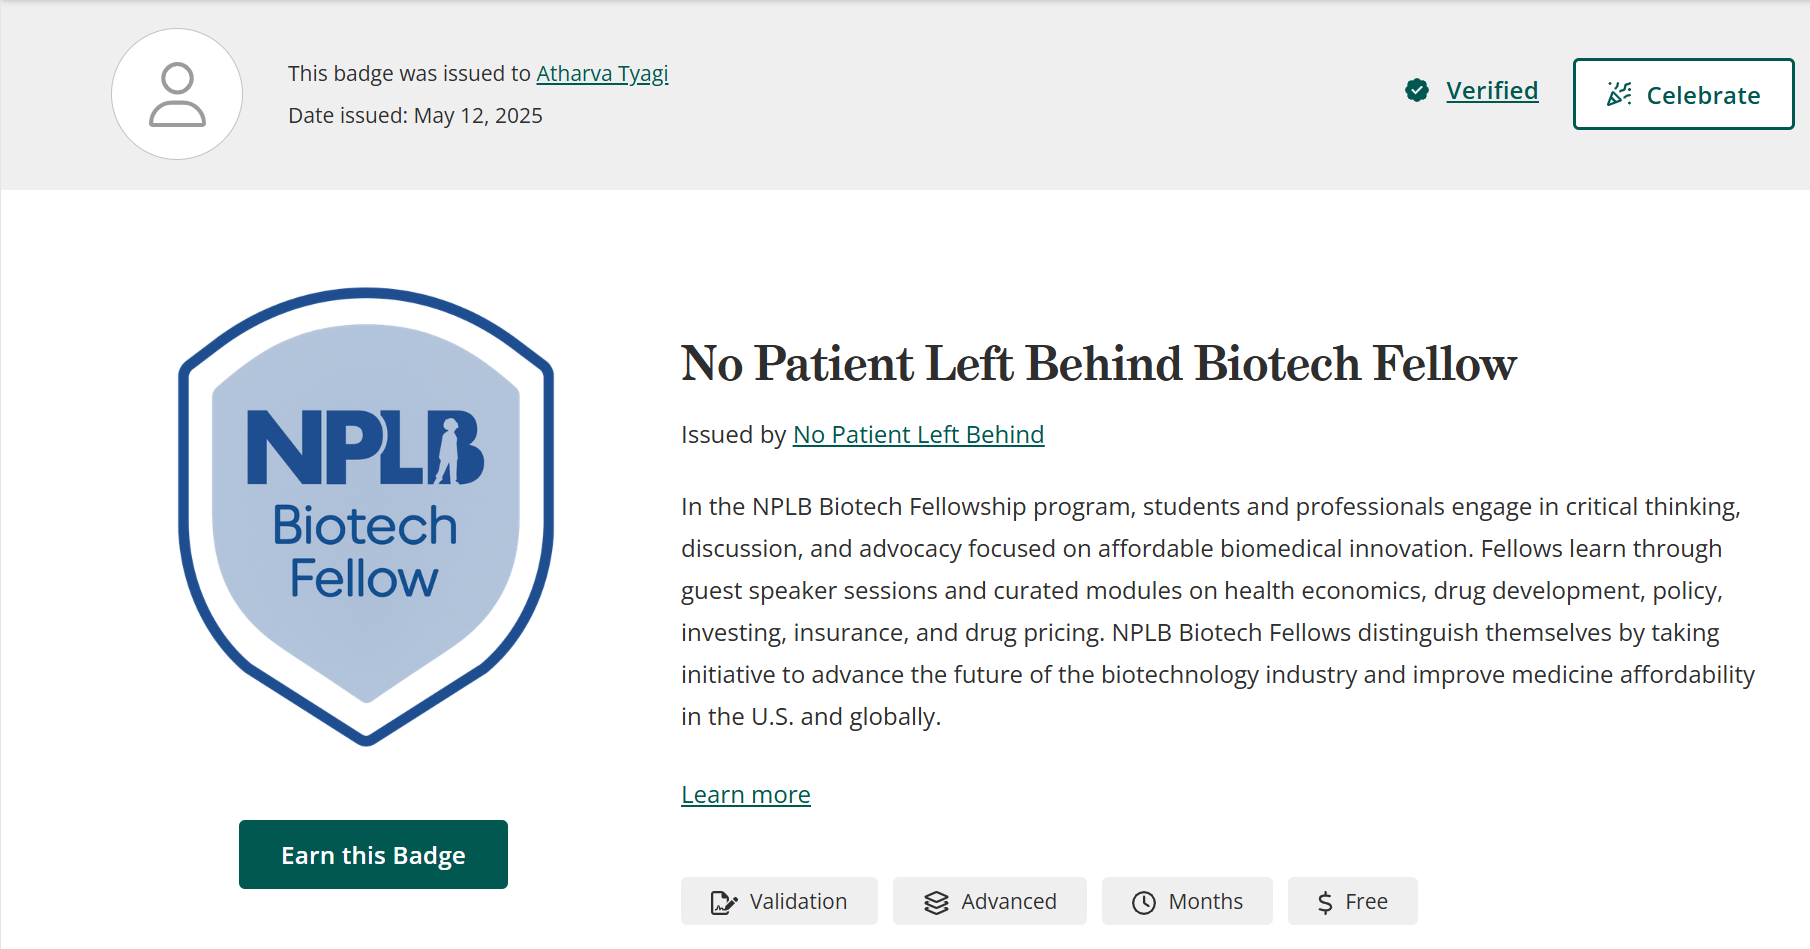Click the green Verified checkmark icon

(1417, 91)
